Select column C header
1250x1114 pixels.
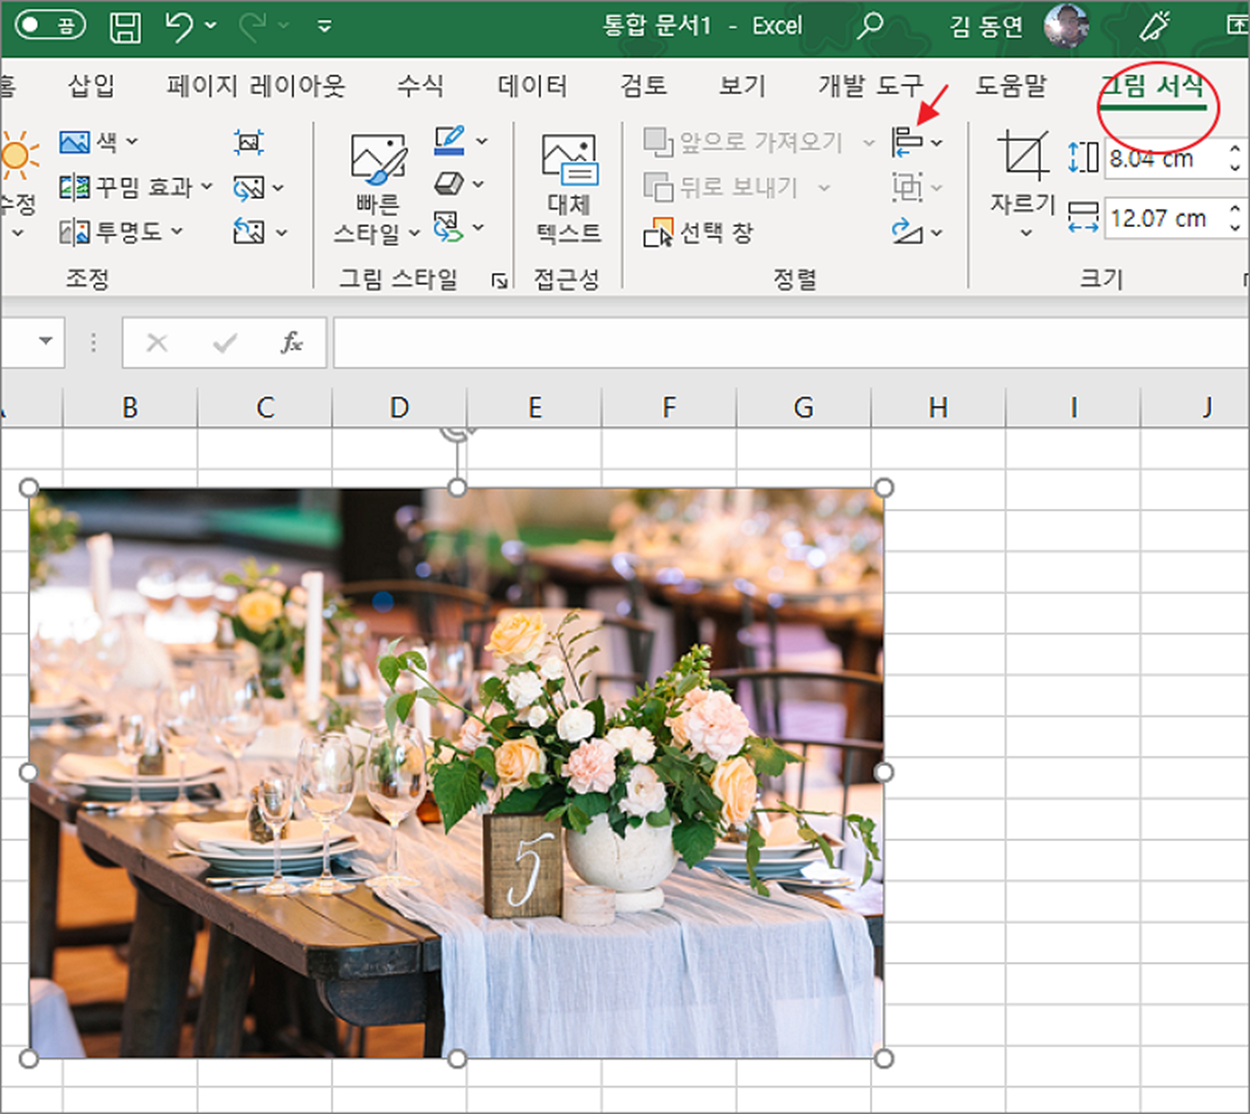(x=265, y=408)
